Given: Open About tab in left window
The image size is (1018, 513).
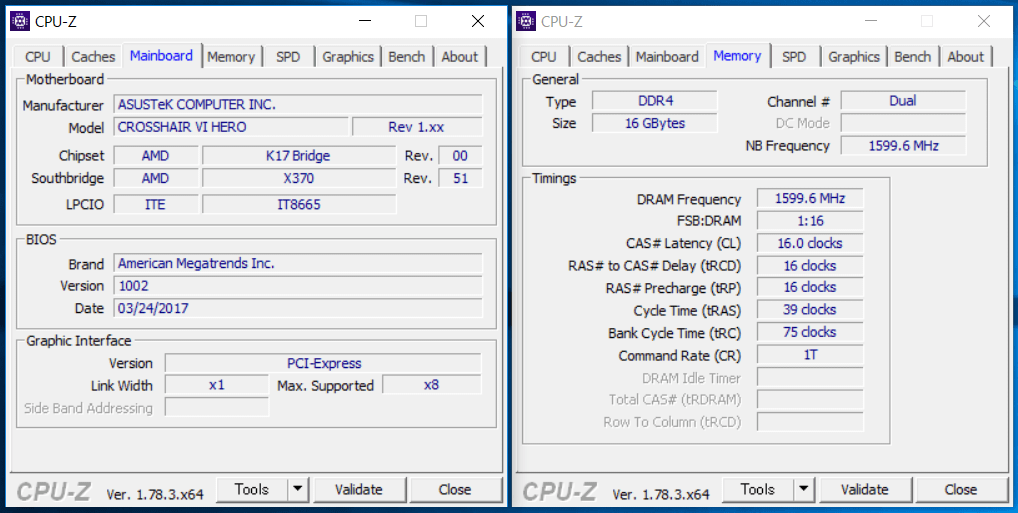Looking at the screenshot, I should pyautogui.click(x=460, y=57).
